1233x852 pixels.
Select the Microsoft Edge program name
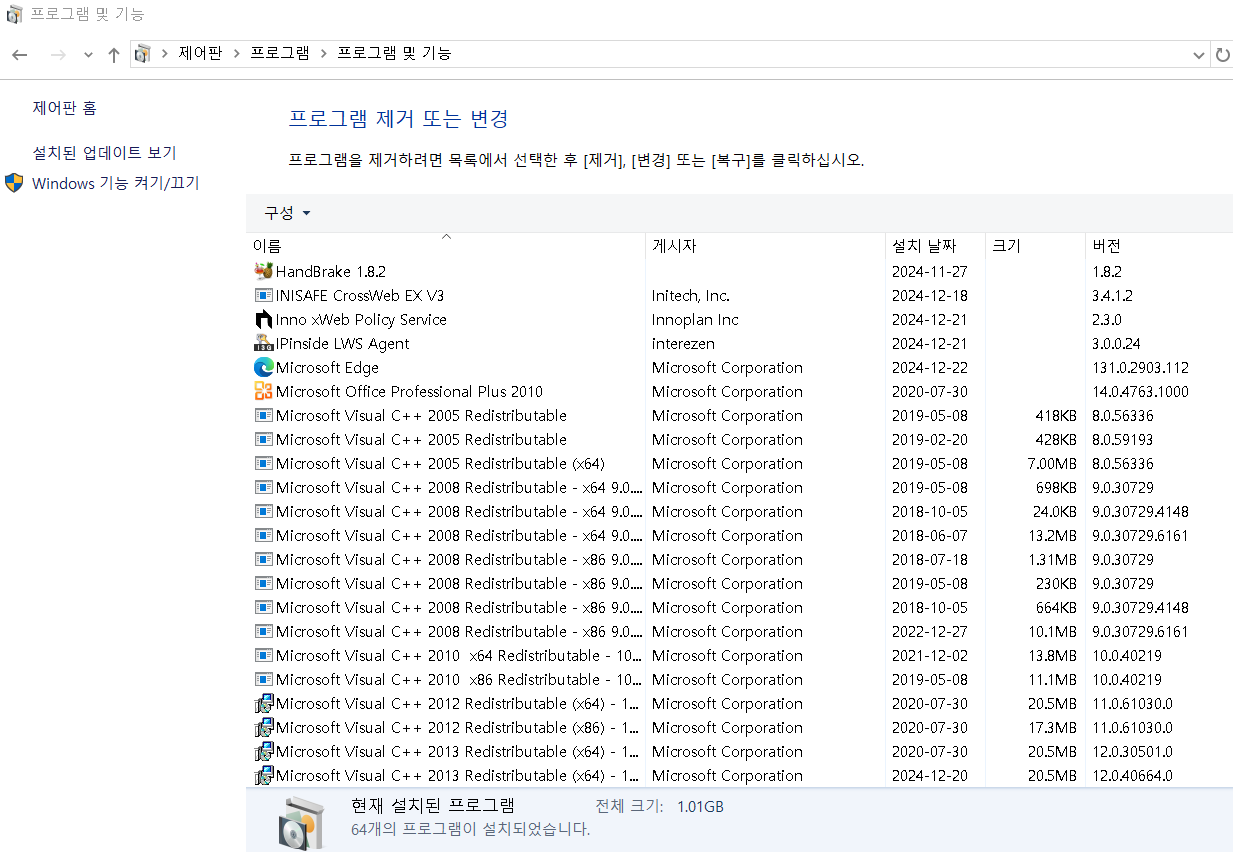point(327,368)
